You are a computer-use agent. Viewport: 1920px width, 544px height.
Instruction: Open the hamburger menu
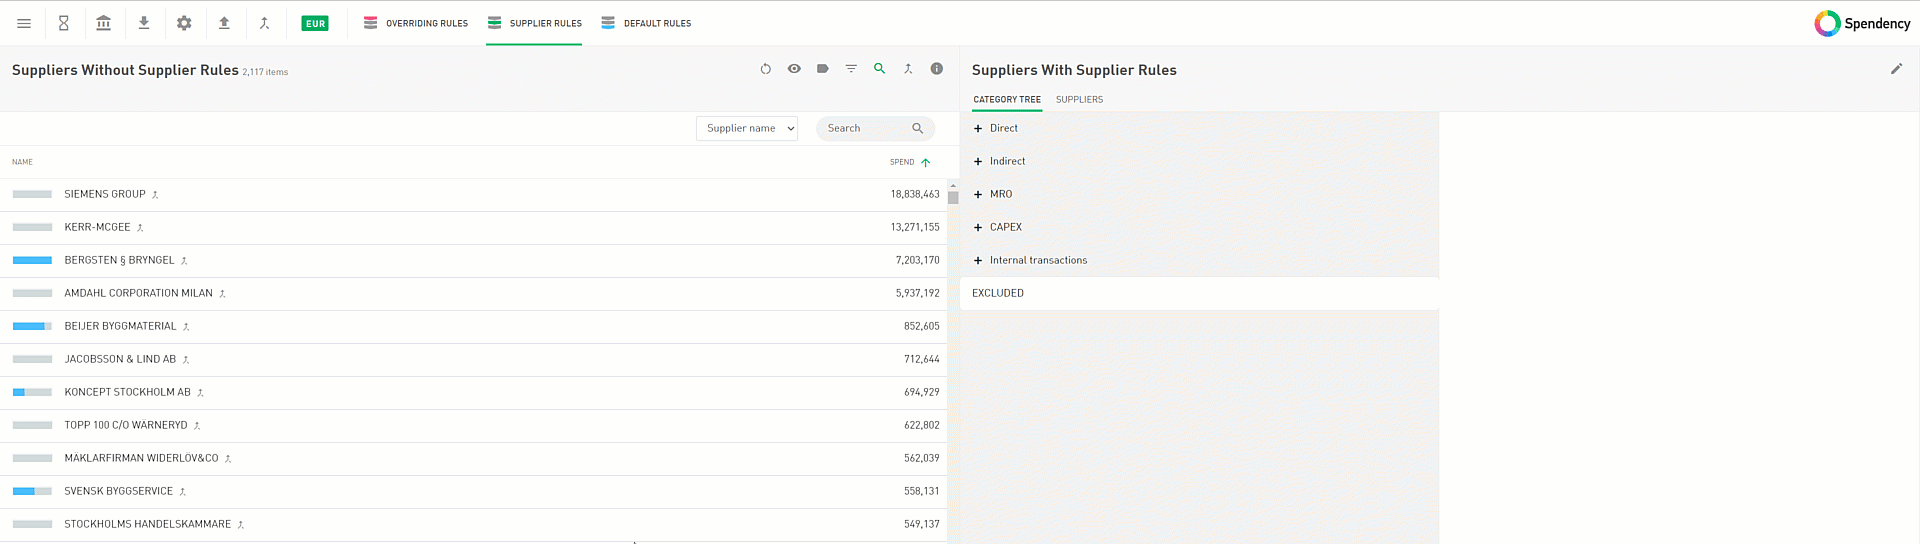point(24,23)
